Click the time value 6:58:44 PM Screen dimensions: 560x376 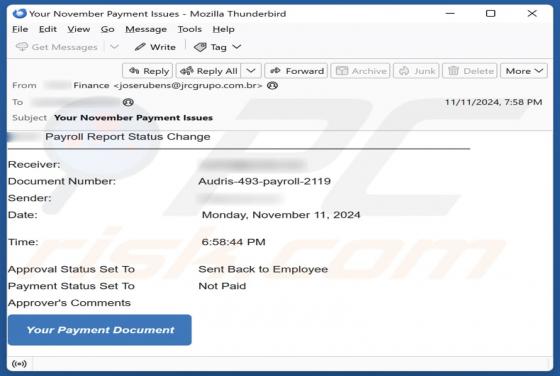(234, 242)
